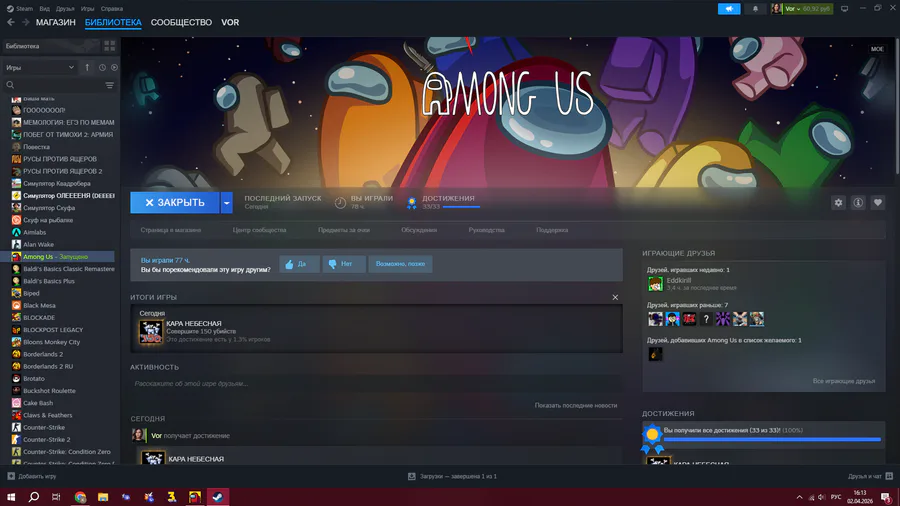Click the library search field

point(55,85)
